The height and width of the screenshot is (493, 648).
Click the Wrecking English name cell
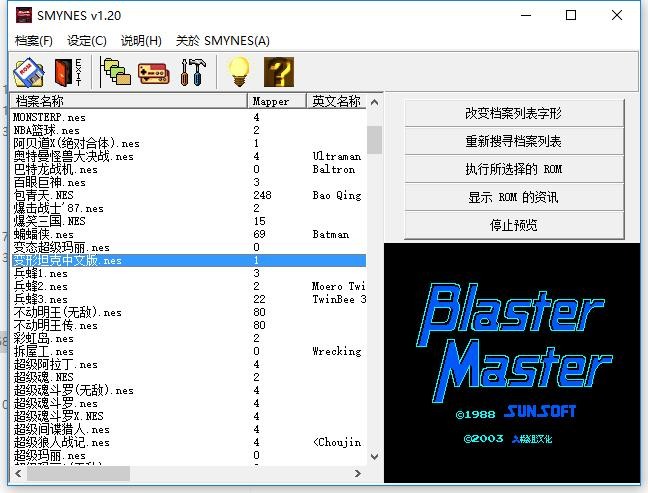coord(337,351)
